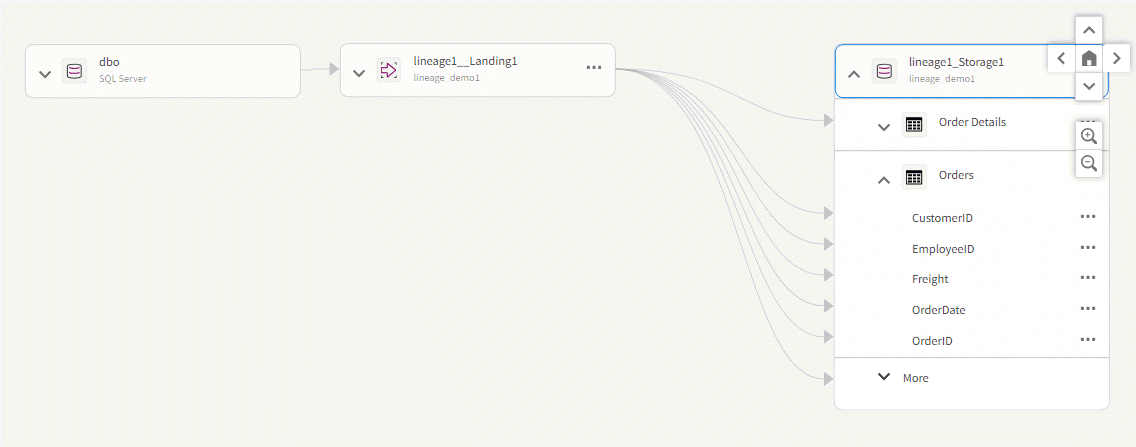The width and height of the screenshot is (1136, 447).
Task: Collapse the lineage1_Storage1 node
Action: click(x=854, y=73)
